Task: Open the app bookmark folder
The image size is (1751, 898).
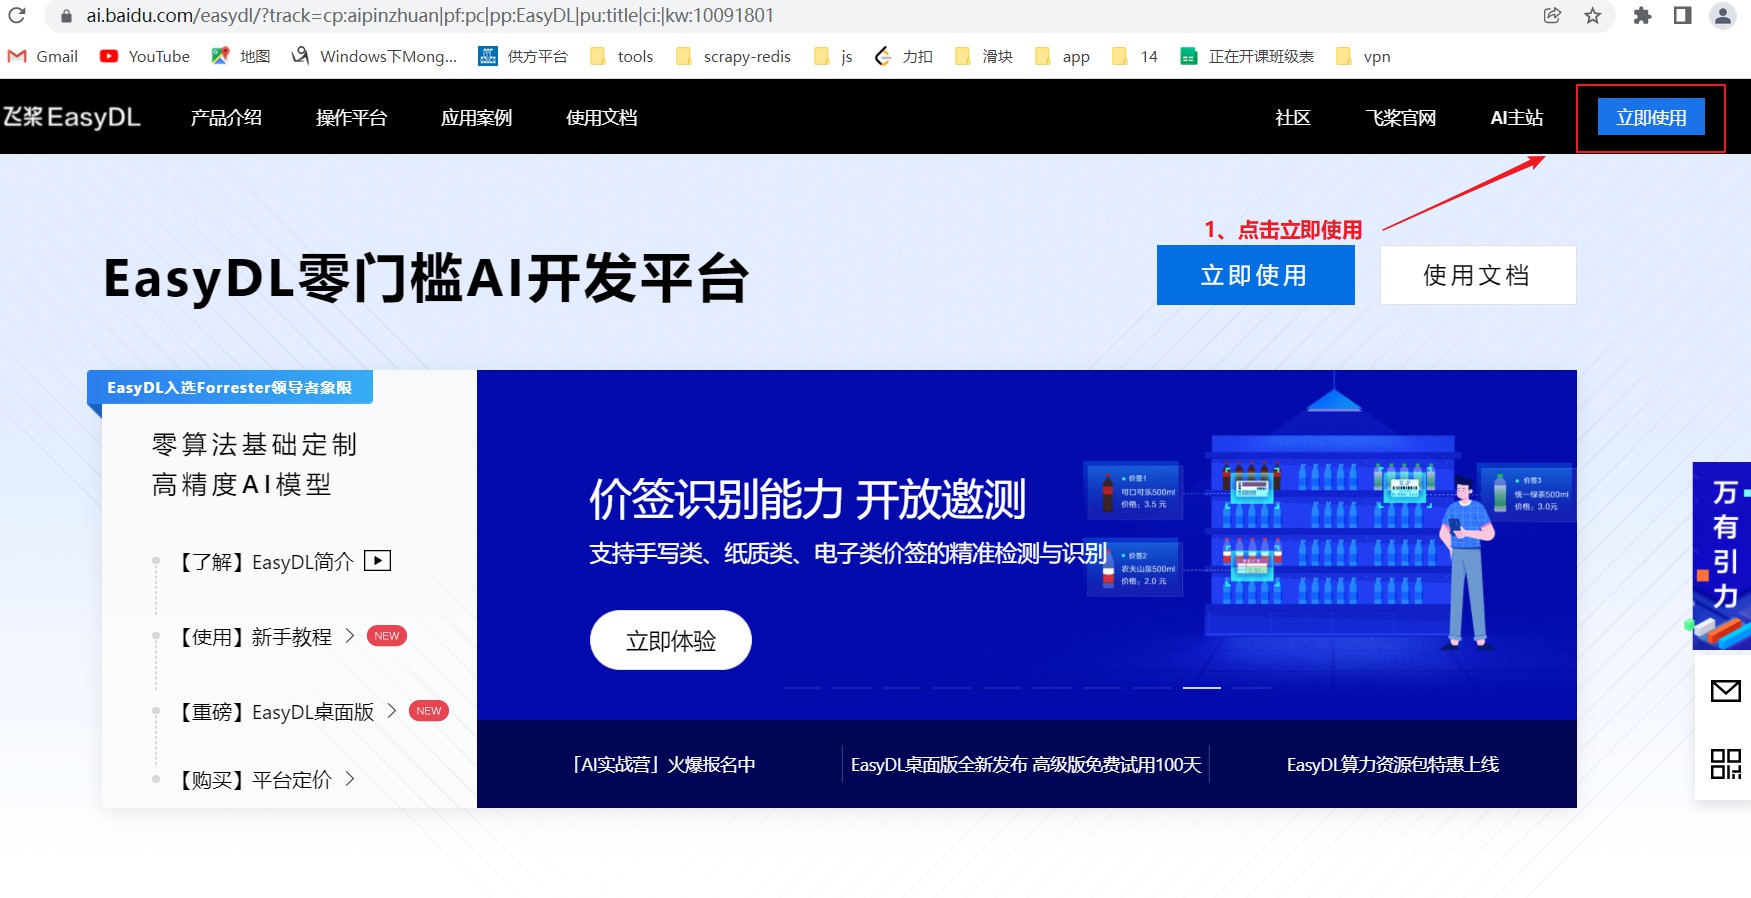Action: click(1062, 56)
